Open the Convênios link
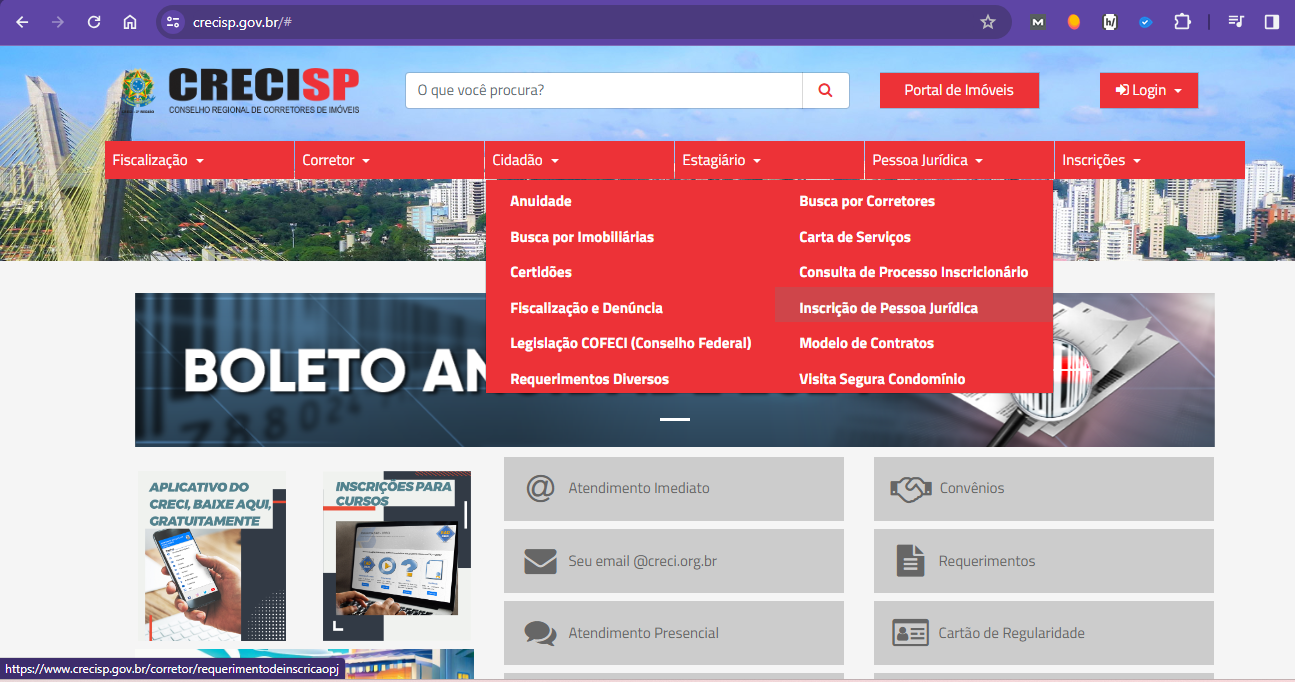The height and width of the screenshot is (682, 1295). (x=1044, y=489)
